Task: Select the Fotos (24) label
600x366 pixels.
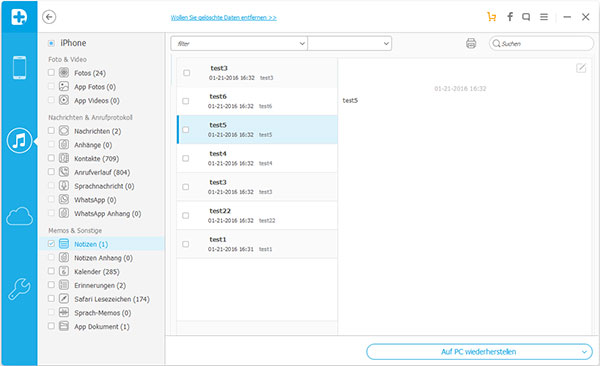Action: click(90, 73)
